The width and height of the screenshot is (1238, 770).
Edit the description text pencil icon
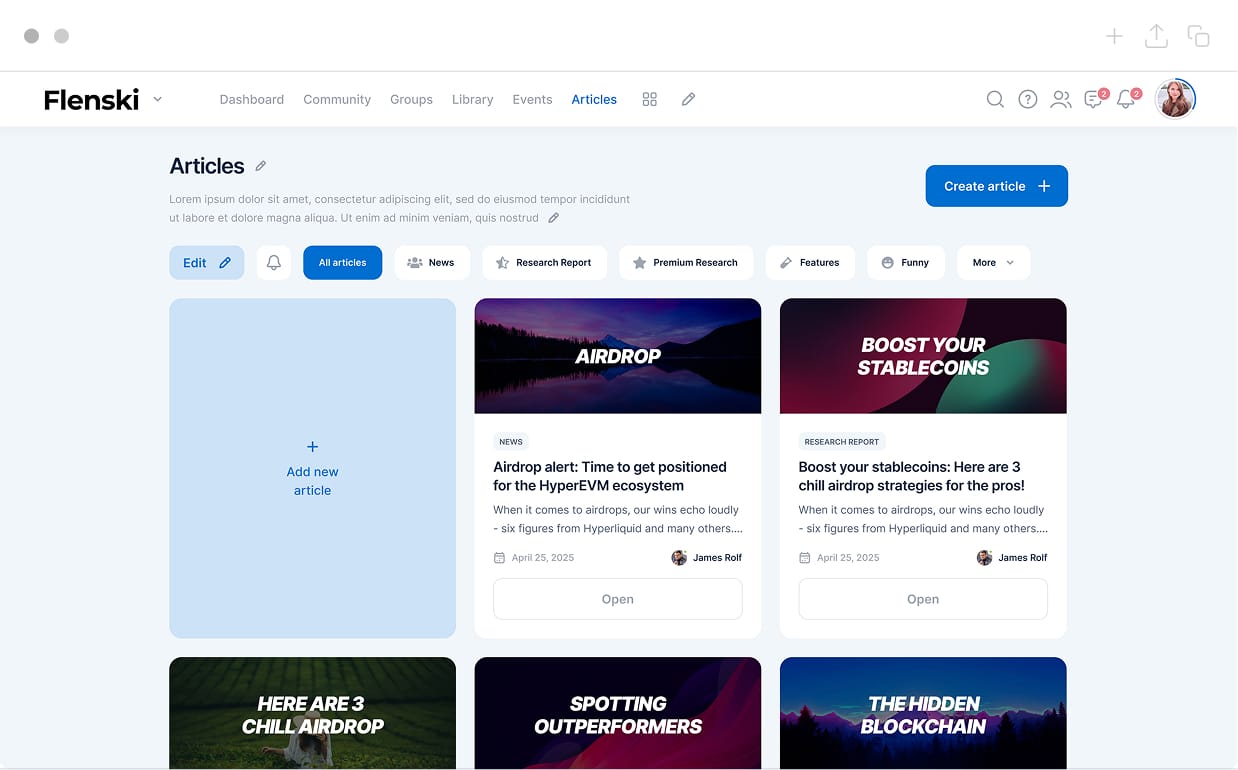coord(554,218)
